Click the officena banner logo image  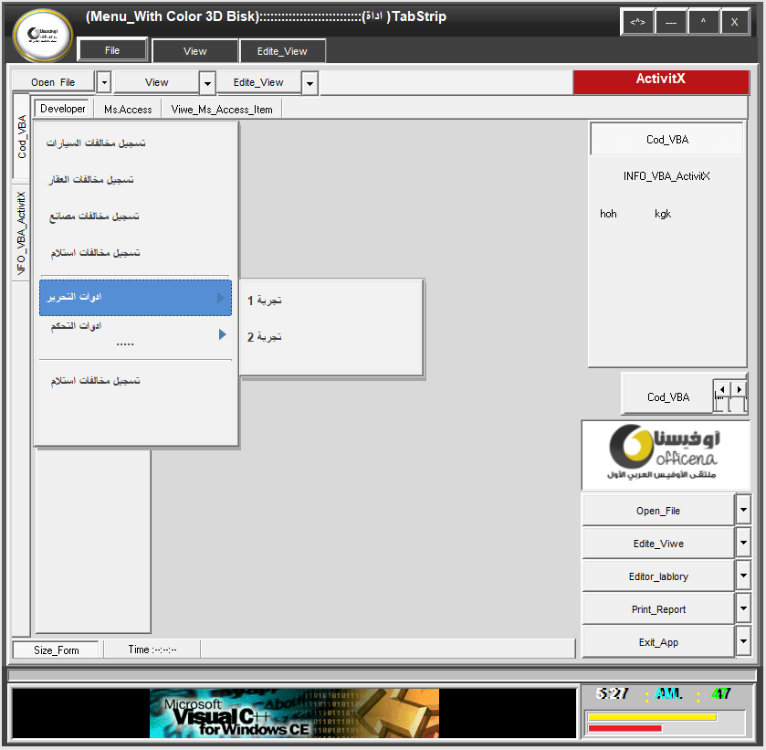tap(665, 454)
